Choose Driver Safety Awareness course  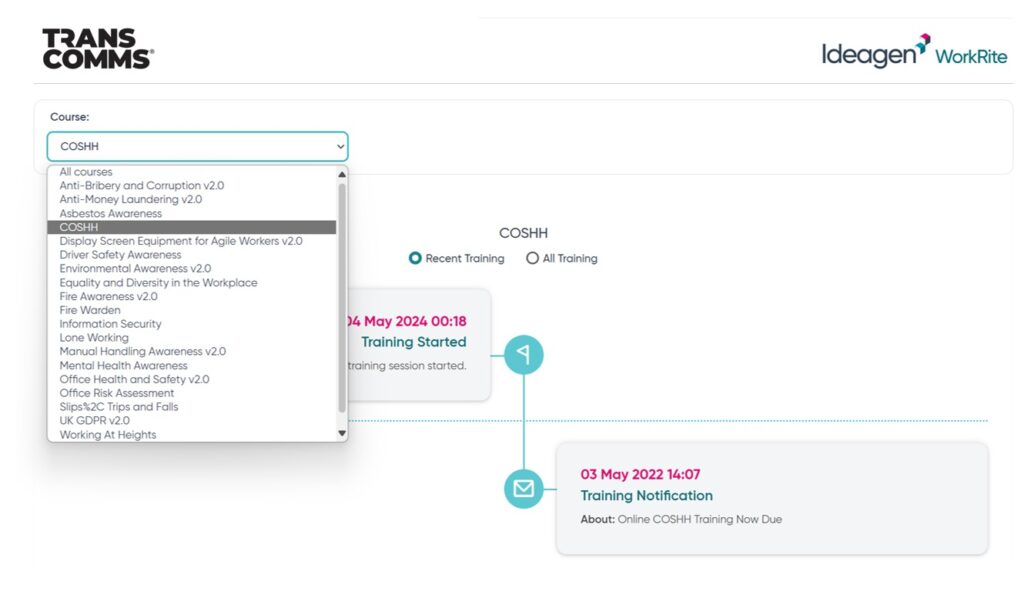tap(120, 255)
